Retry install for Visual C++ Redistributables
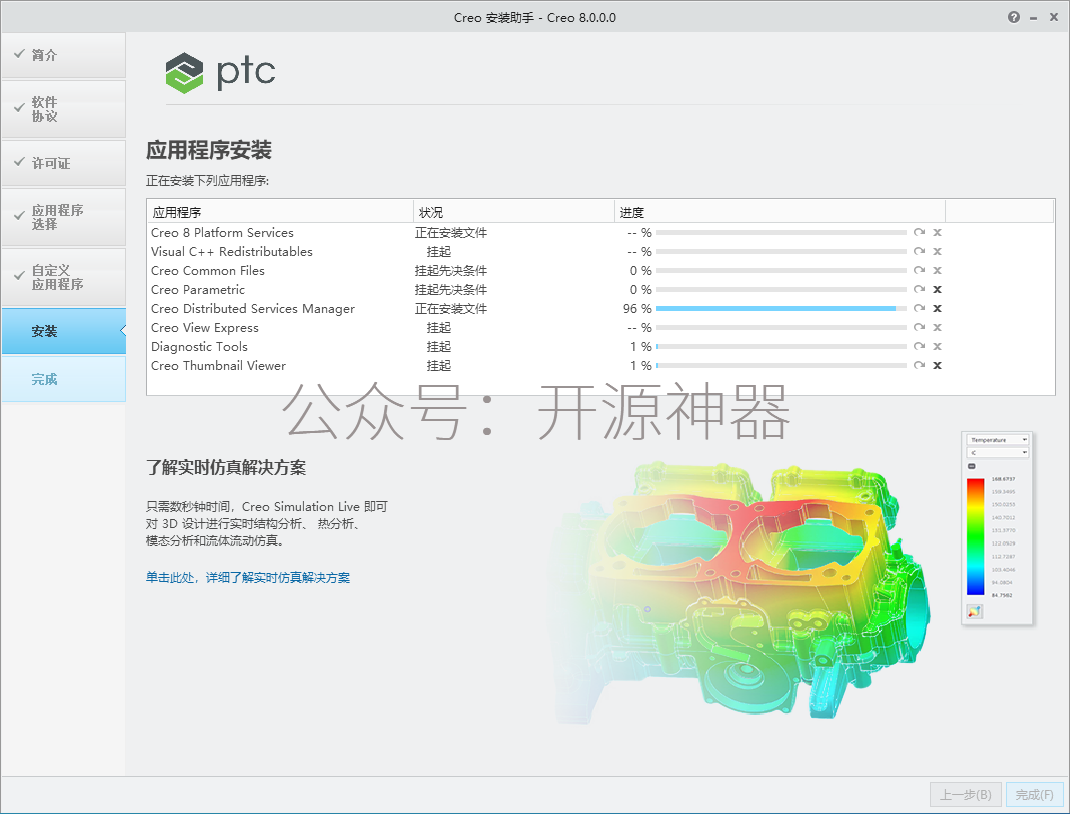Image resolution: width=1070 pixels, height=814 pixels. point(919,252)
